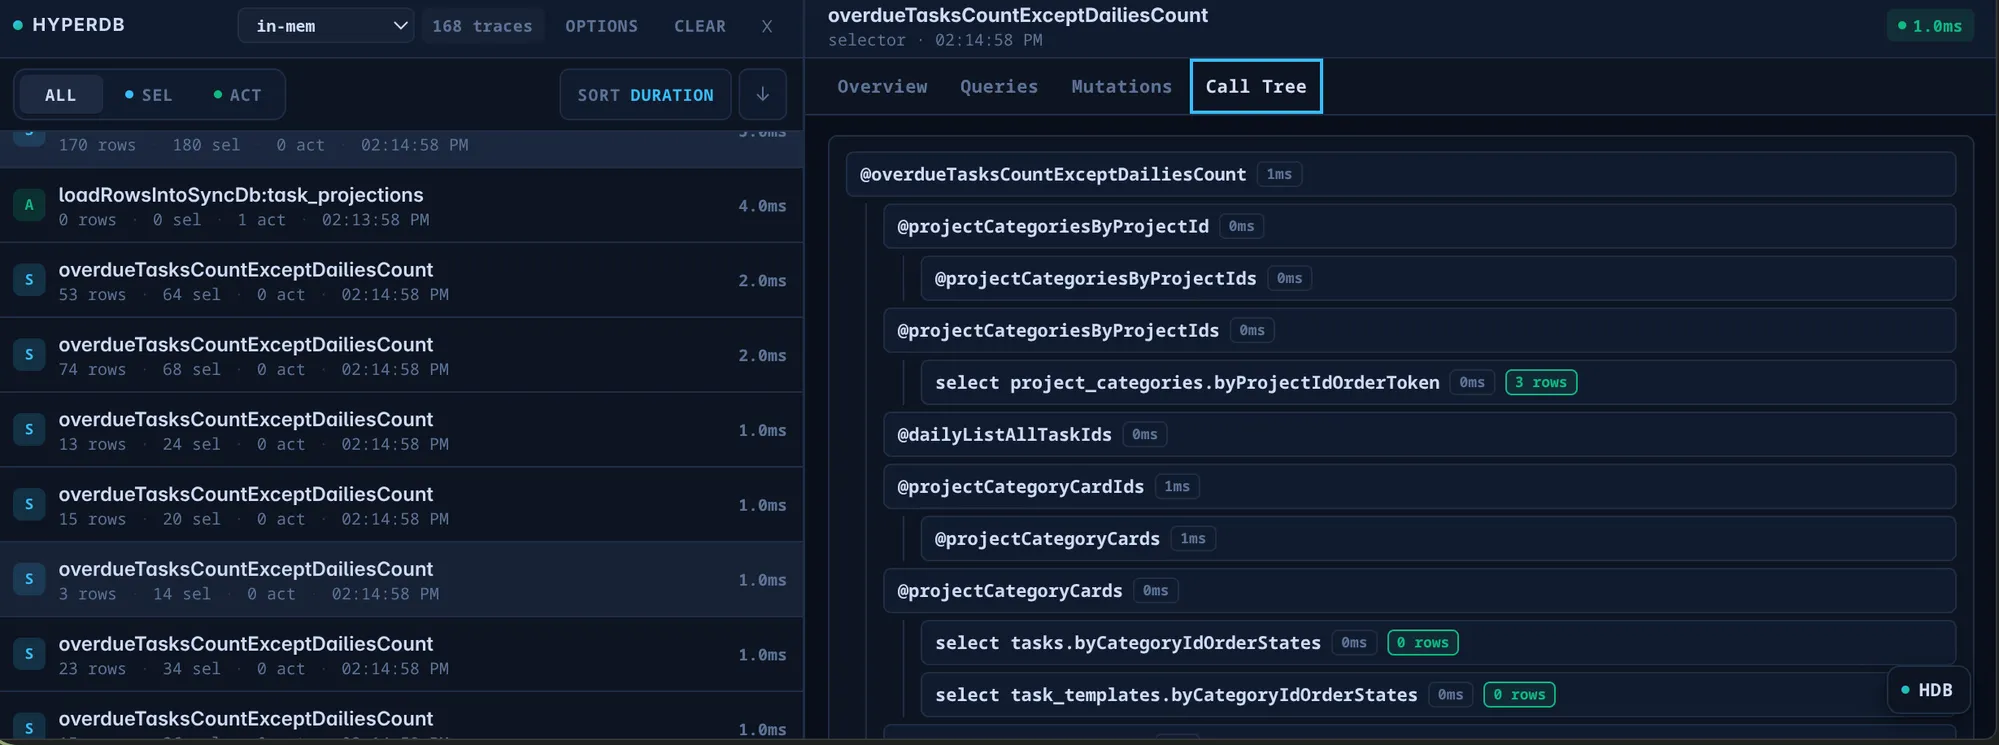Switch to the Mutations tab

point(1121,86)
